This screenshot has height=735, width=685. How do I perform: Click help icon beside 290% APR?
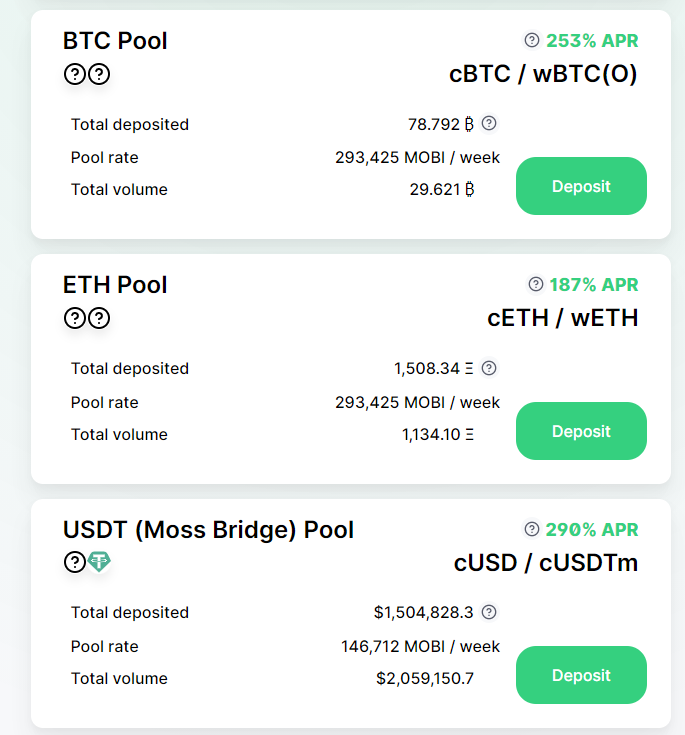pos(532,529)
